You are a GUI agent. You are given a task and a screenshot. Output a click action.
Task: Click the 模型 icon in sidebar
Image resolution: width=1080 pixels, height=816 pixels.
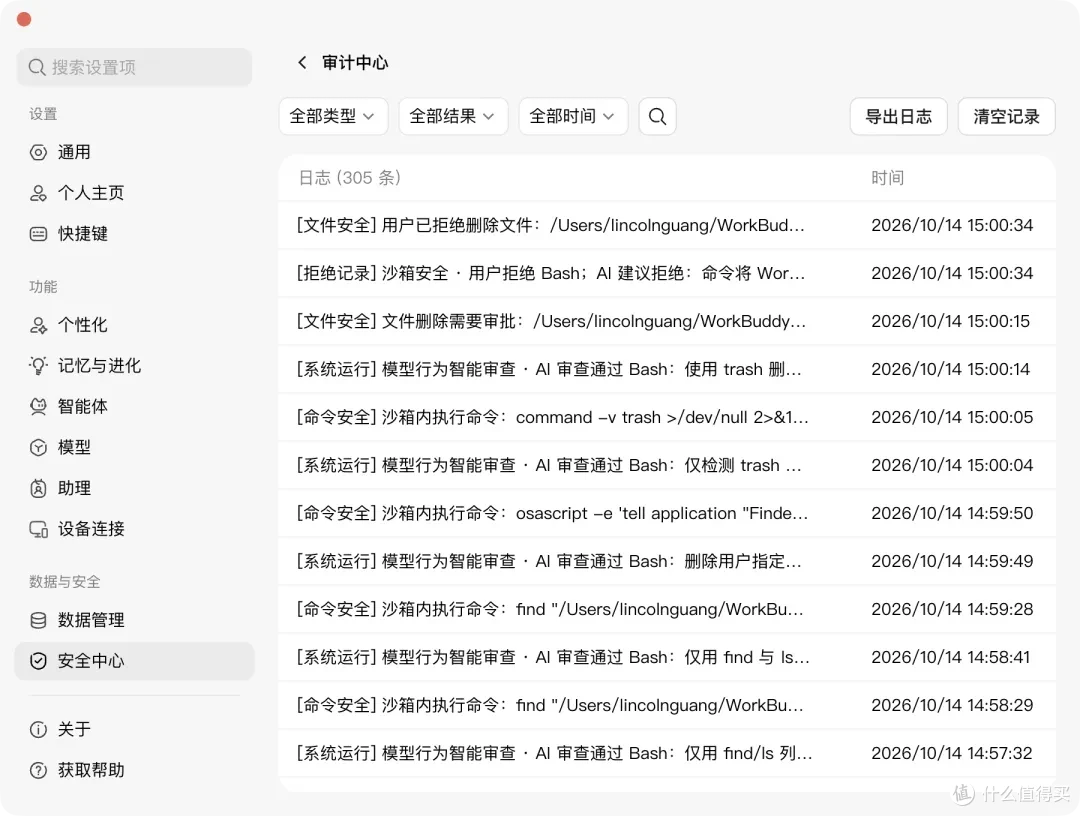[x=39, y=448]
